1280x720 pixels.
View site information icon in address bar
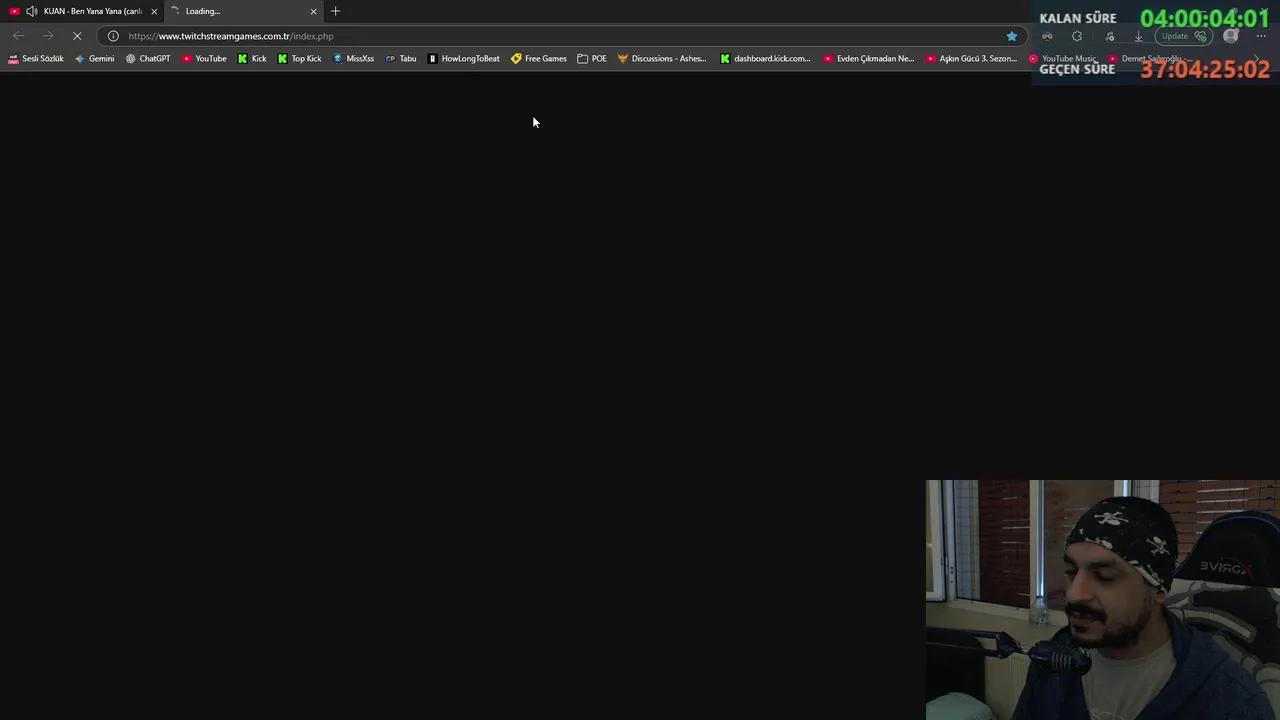pos(113,36)
